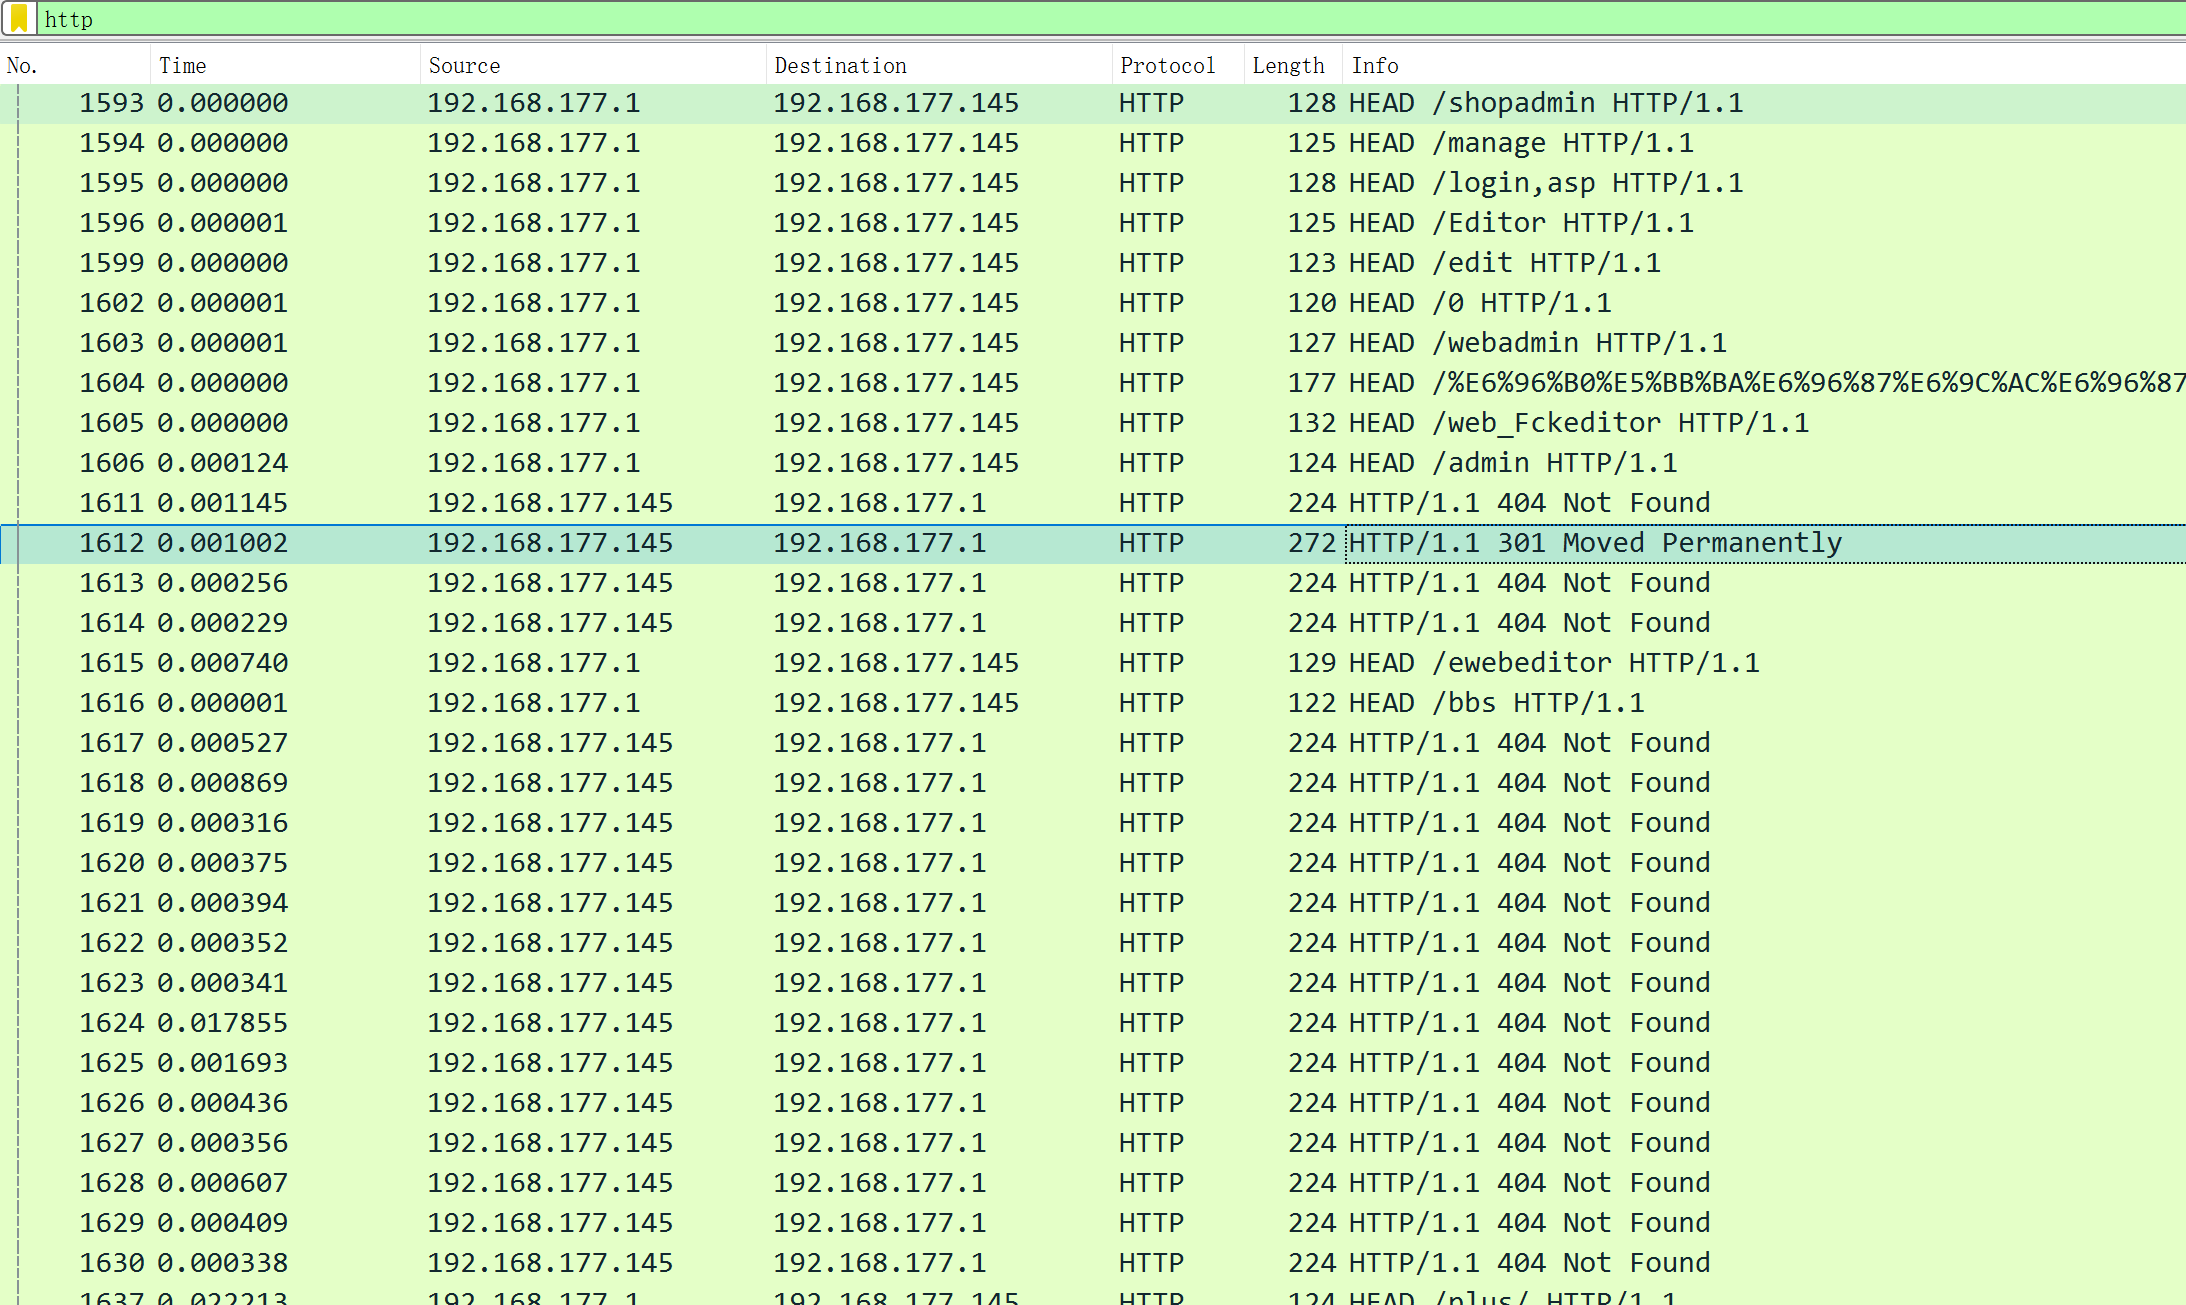Select packet 1615 HEAD /ewebeditor request

pos(1553,663)
